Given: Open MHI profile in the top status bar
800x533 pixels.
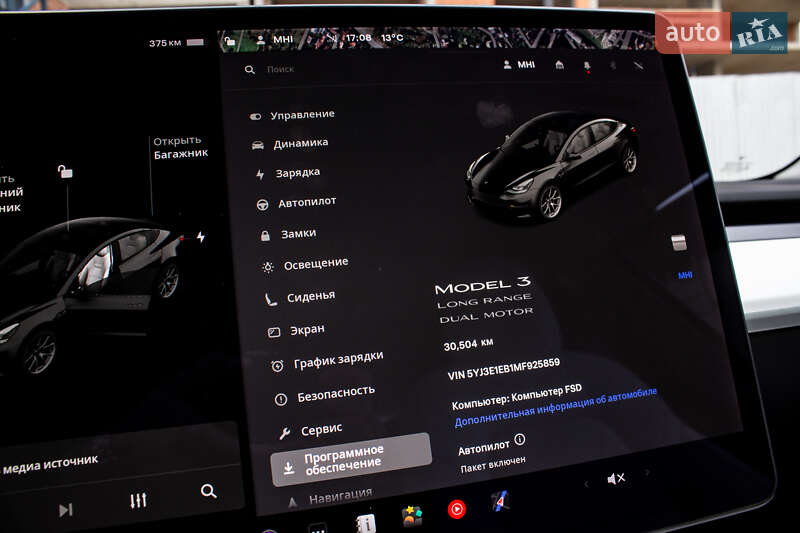Looking at the screenshot, I should (274, 39).
